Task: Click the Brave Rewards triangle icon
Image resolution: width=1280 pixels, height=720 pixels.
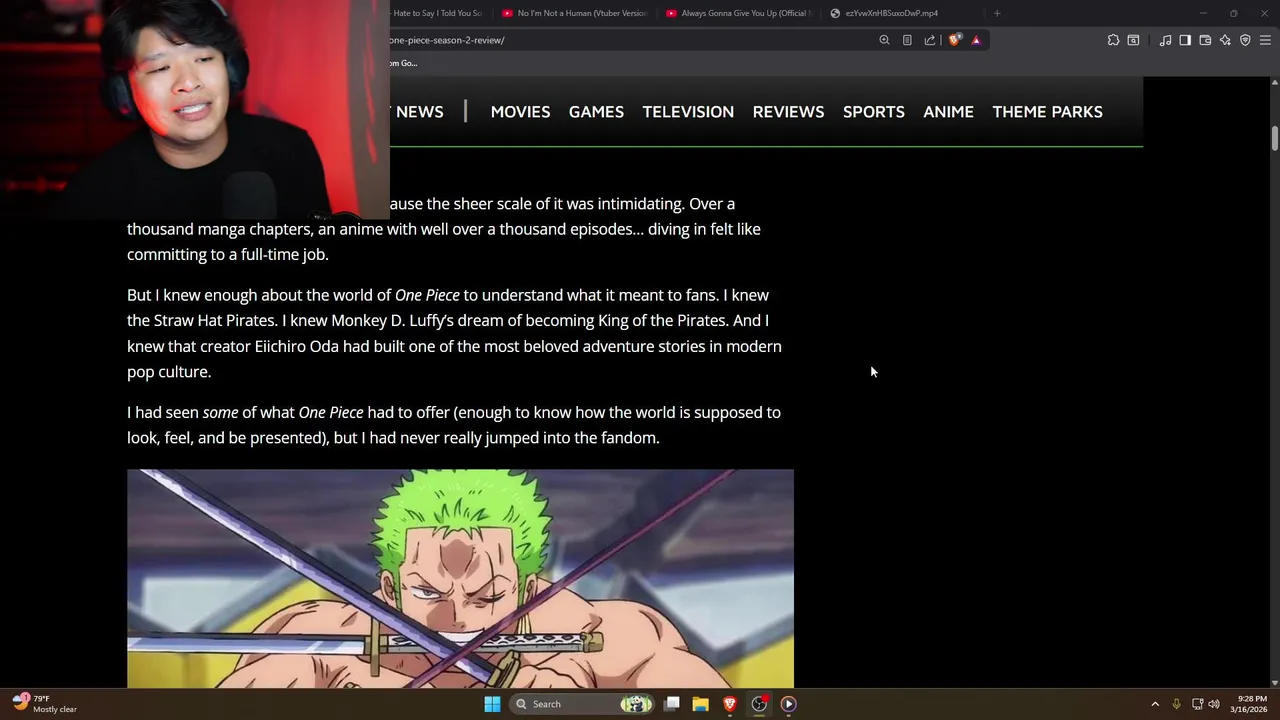Action: pos(976,40)
